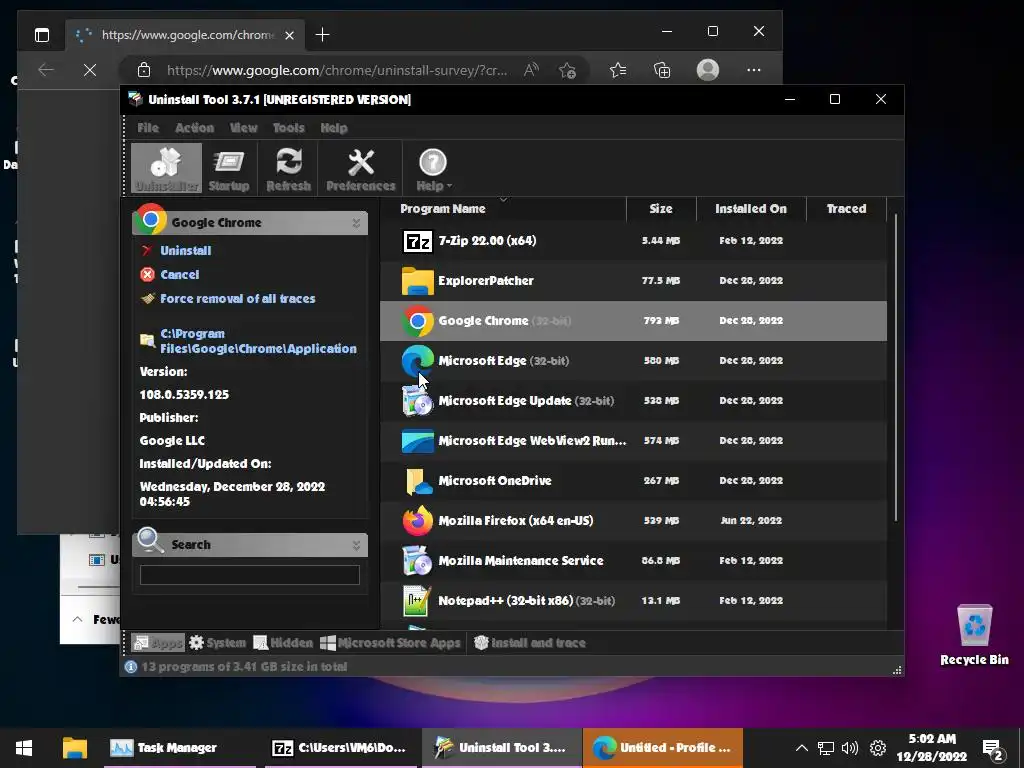Image resolution: width=1024 pixels, height=768 pixels.
Task: Choose Force removal of all traces
Action: pos(238,298)
